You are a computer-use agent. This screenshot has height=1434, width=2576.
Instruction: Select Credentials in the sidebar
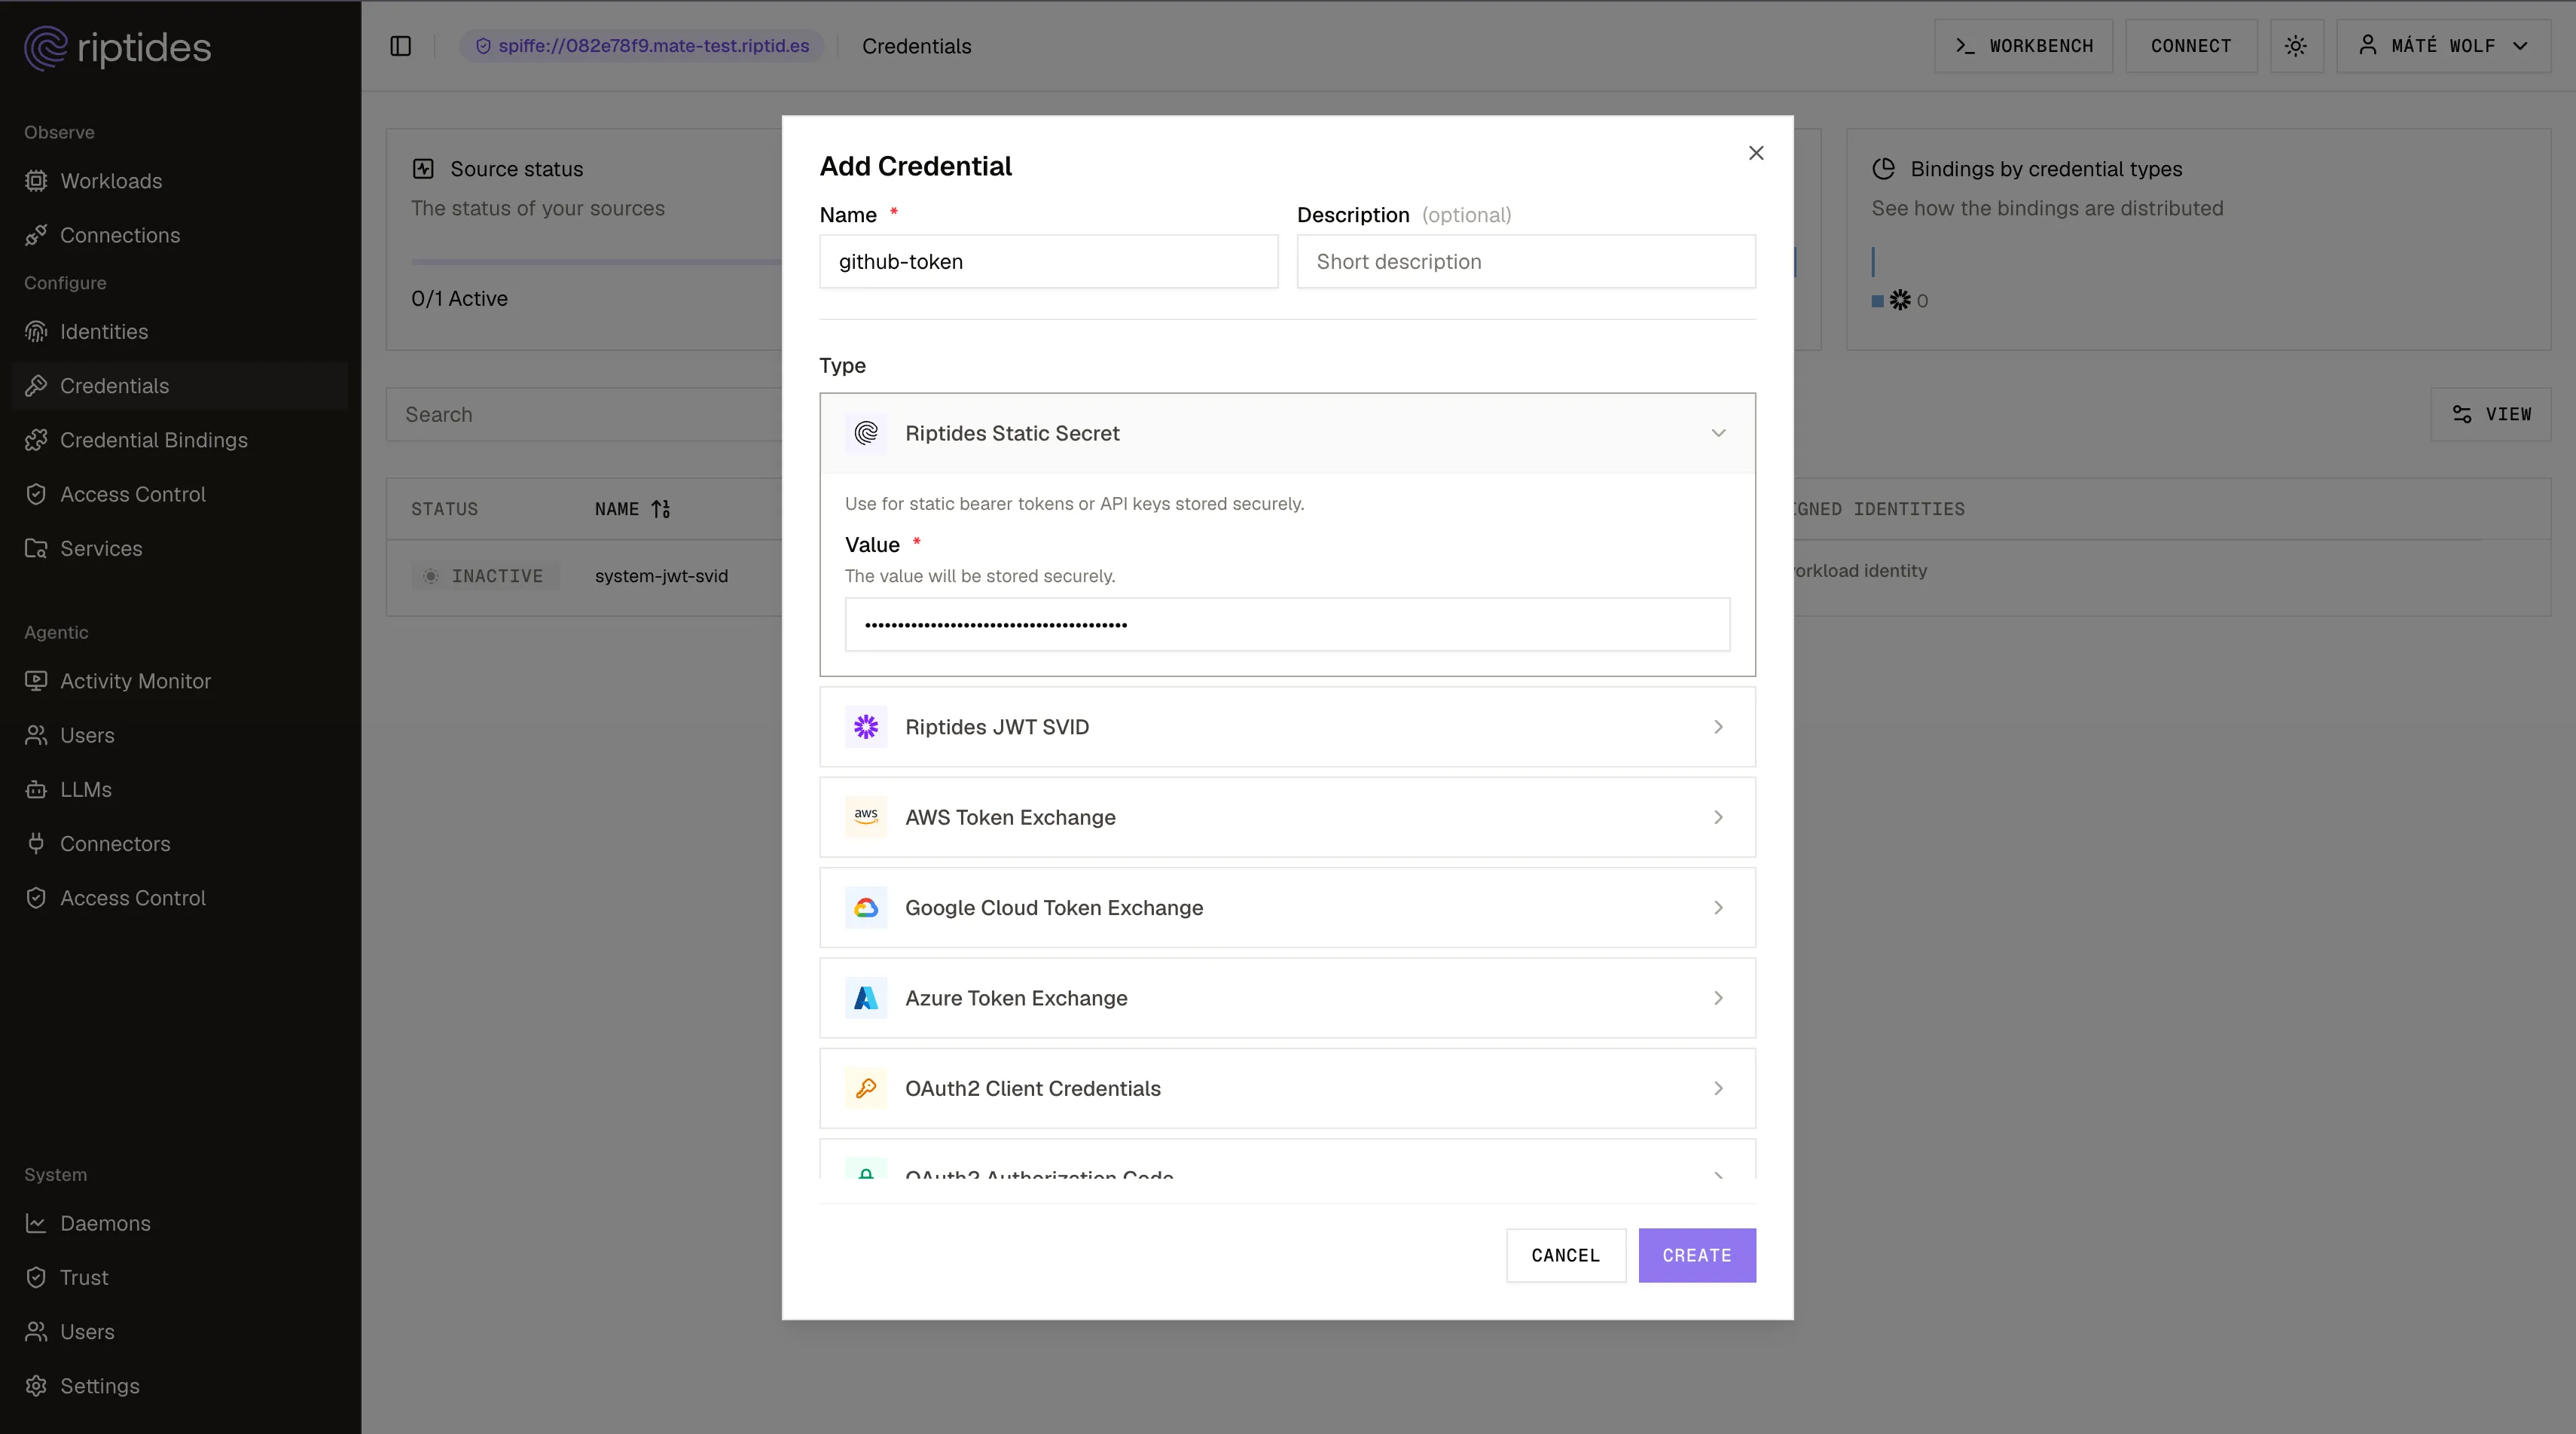tap(180, 386)
